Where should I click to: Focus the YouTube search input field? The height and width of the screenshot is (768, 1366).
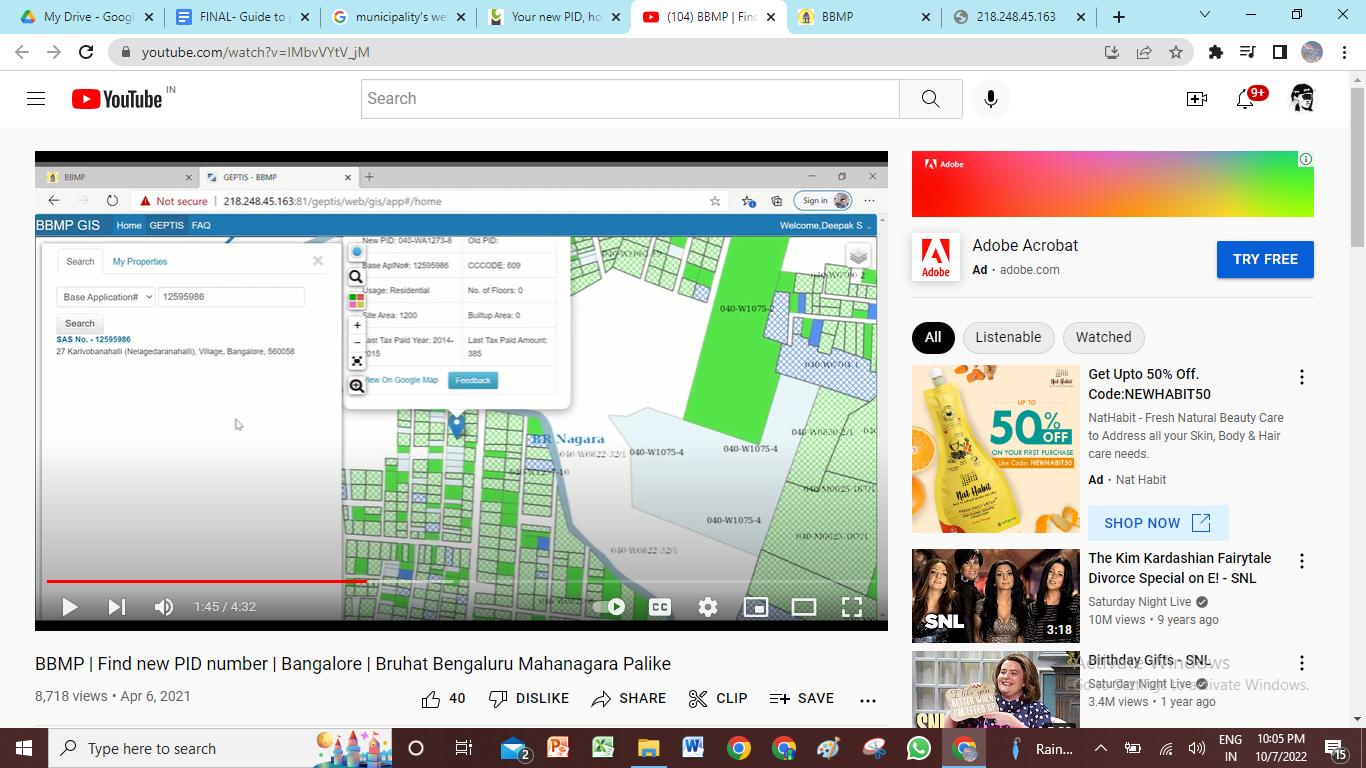coord(630,98)
